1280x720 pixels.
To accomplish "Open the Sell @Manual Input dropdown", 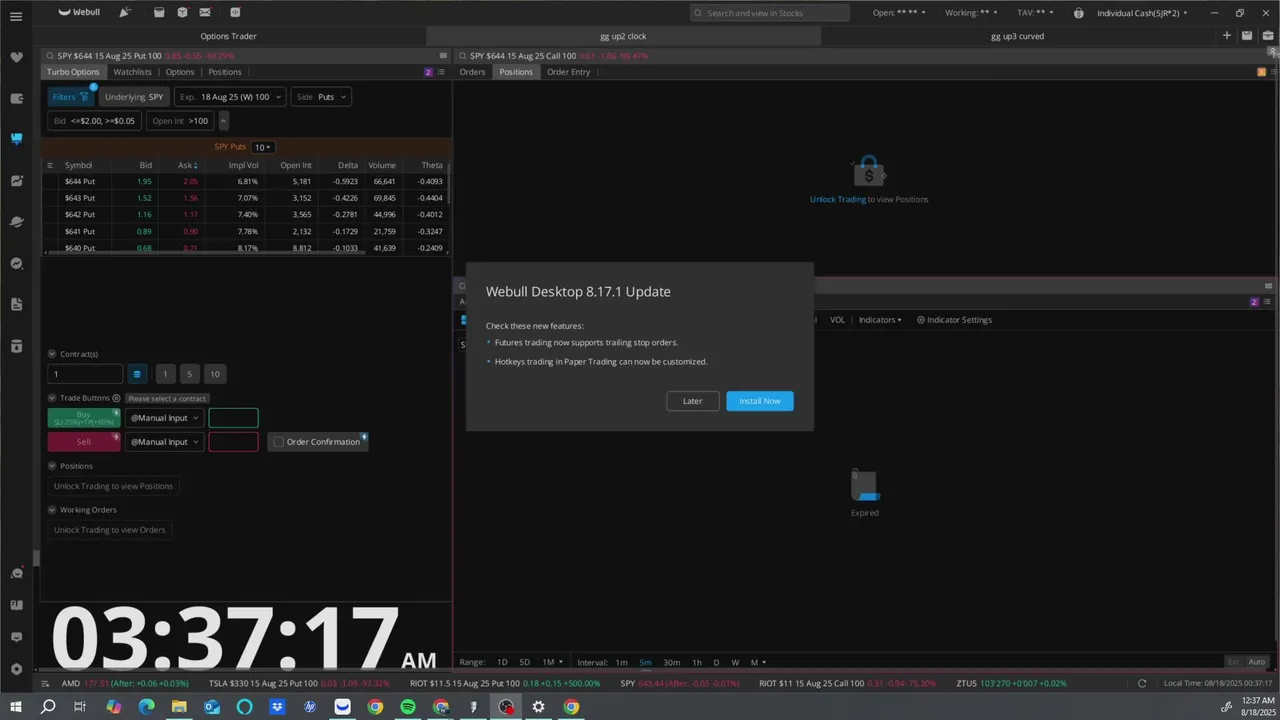I will click(164, 442).
